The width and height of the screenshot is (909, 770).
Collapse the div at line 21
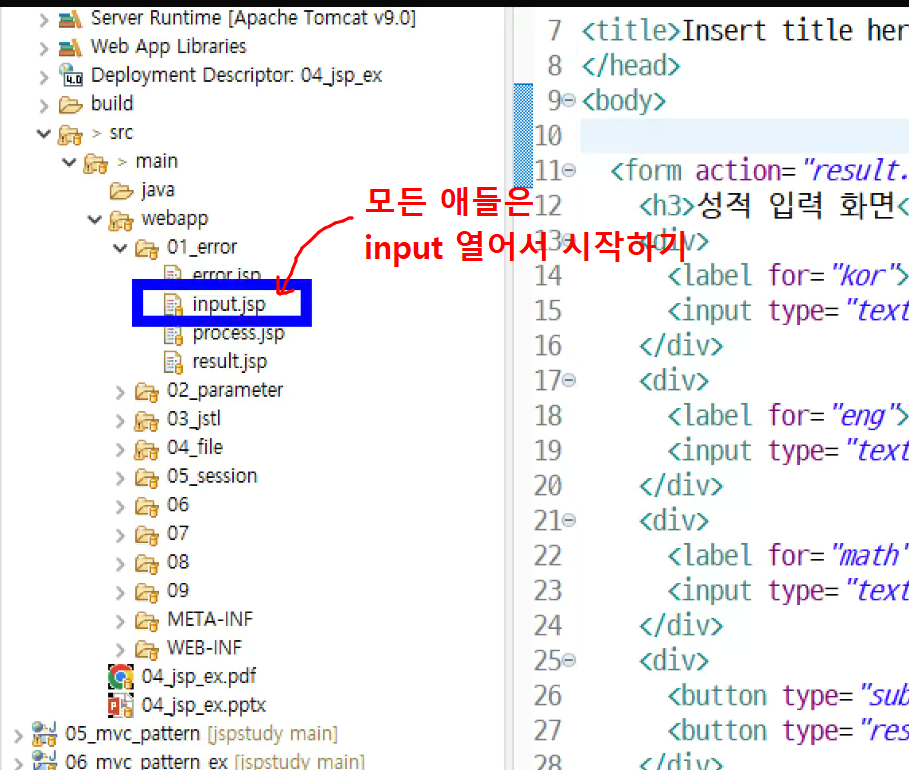point(569,520)
